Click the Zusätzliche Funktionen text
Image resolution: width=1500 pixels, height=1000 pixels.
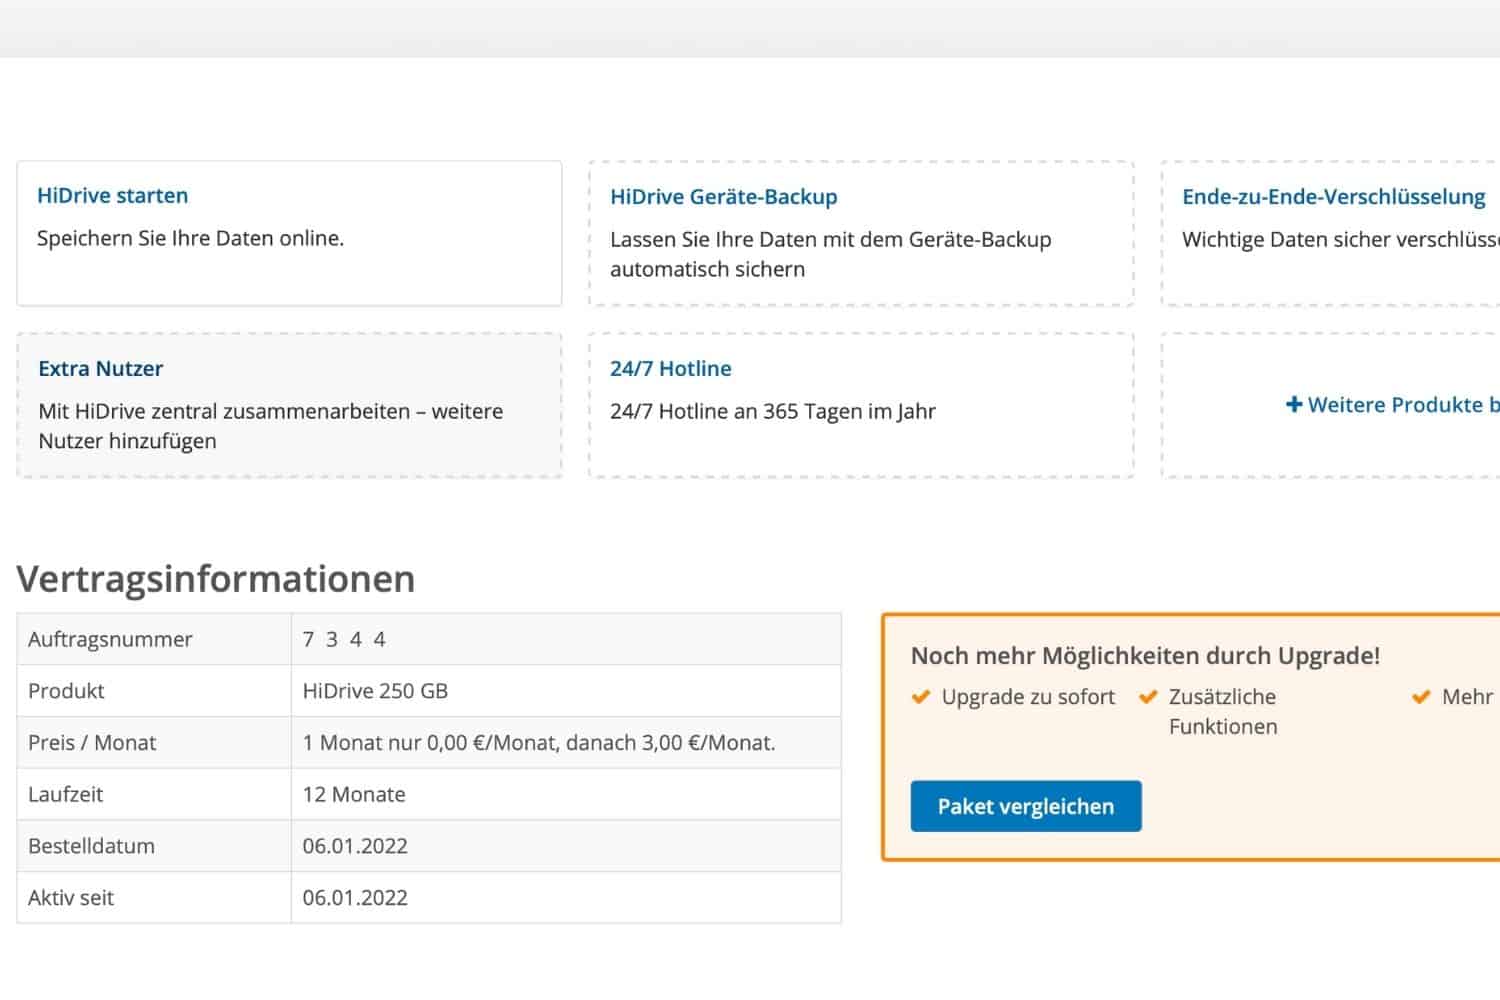pyautogui.click(x=1223, y=712)
